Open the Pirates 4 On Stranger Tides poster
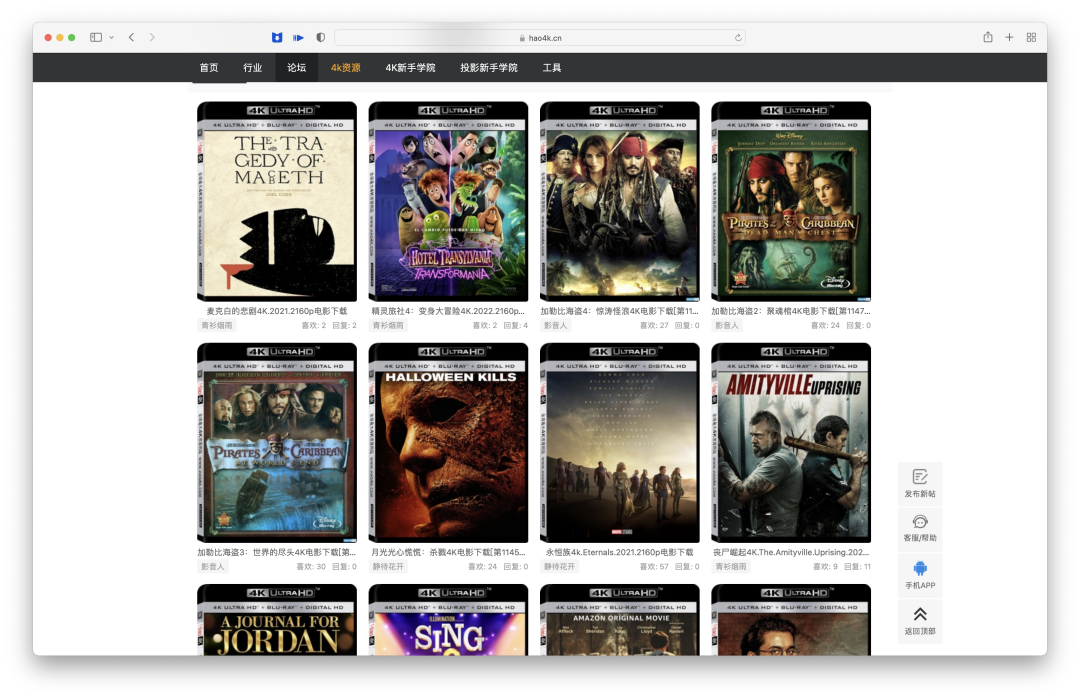 click(620, 201)
